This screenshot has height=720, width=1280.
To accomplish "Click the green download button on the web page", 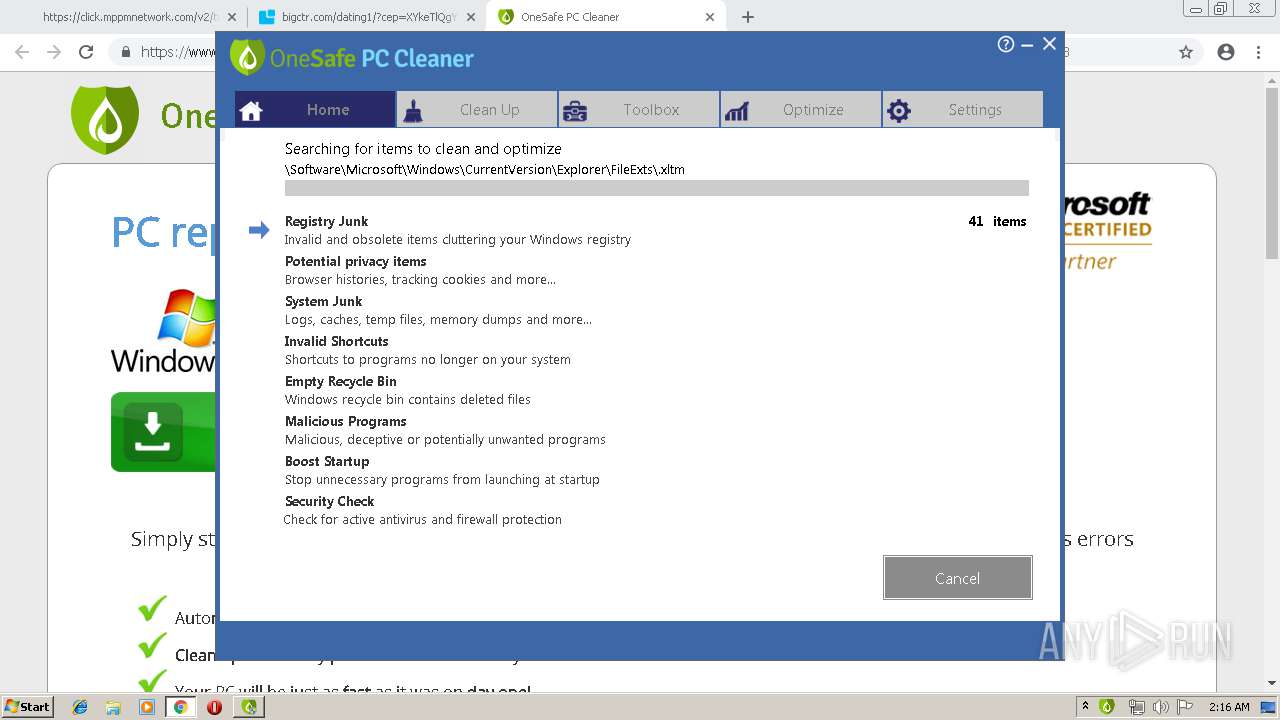I will tap(163, 432).
